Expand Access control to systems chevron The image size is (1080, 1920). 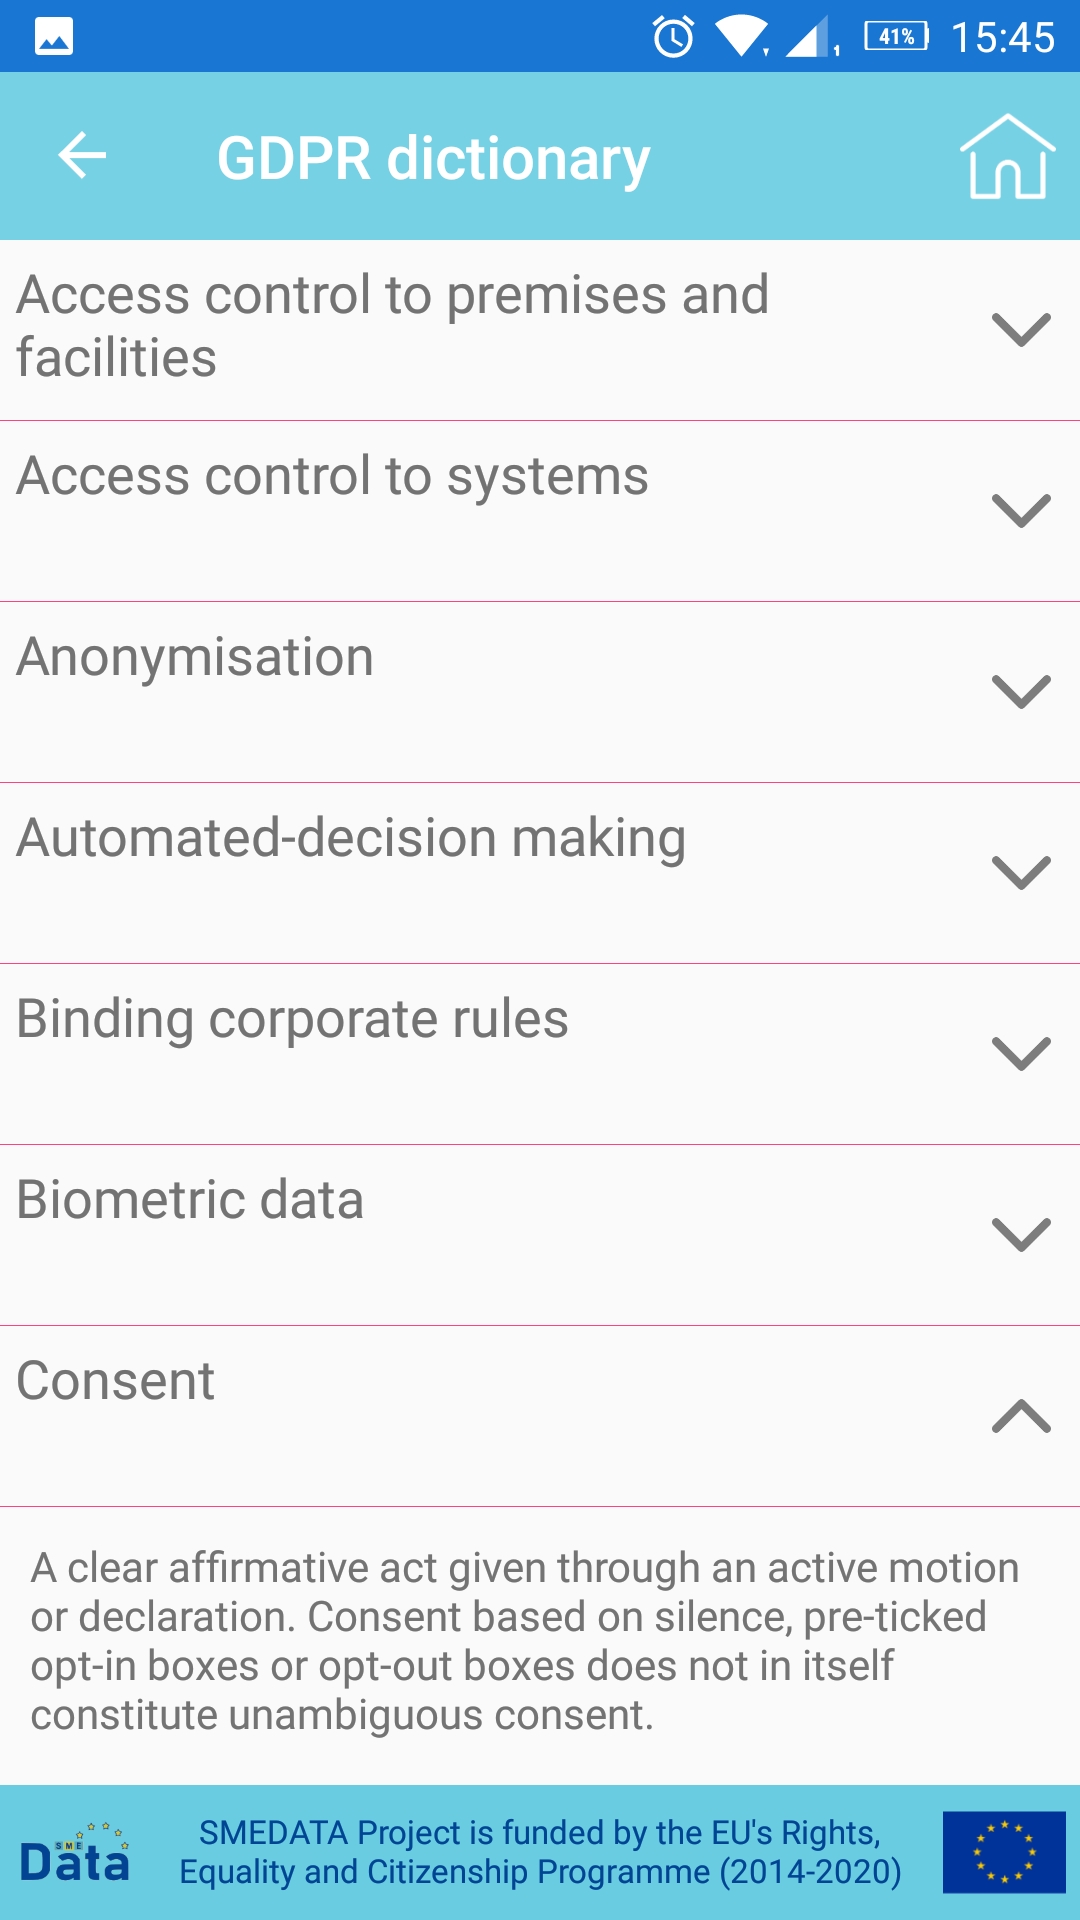tap(1021, 510)
